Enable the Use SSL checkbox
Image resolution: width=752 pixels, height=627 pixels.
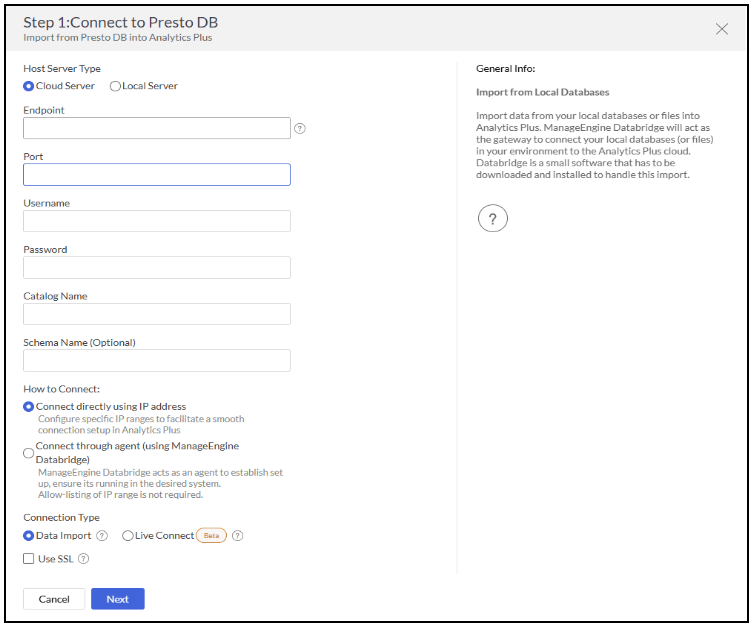(x=29, y=559)
